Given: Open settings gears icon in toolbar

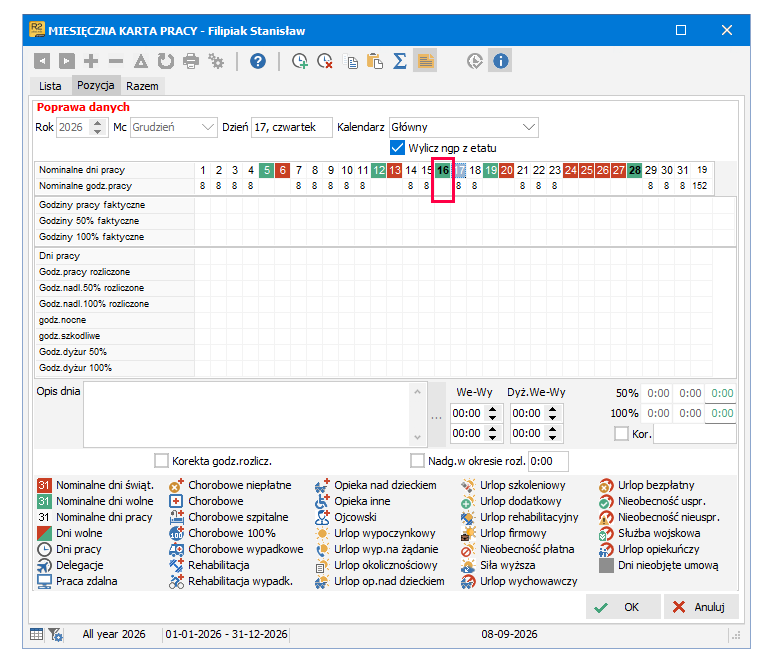Looking at the screenshot, I should coord(216,61).
